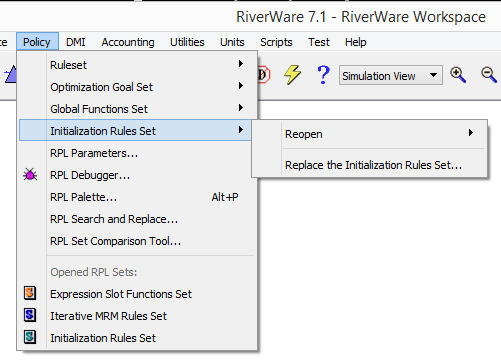
Task: Click the blue triangle toolbar icon
Action: tap(11, 74)
